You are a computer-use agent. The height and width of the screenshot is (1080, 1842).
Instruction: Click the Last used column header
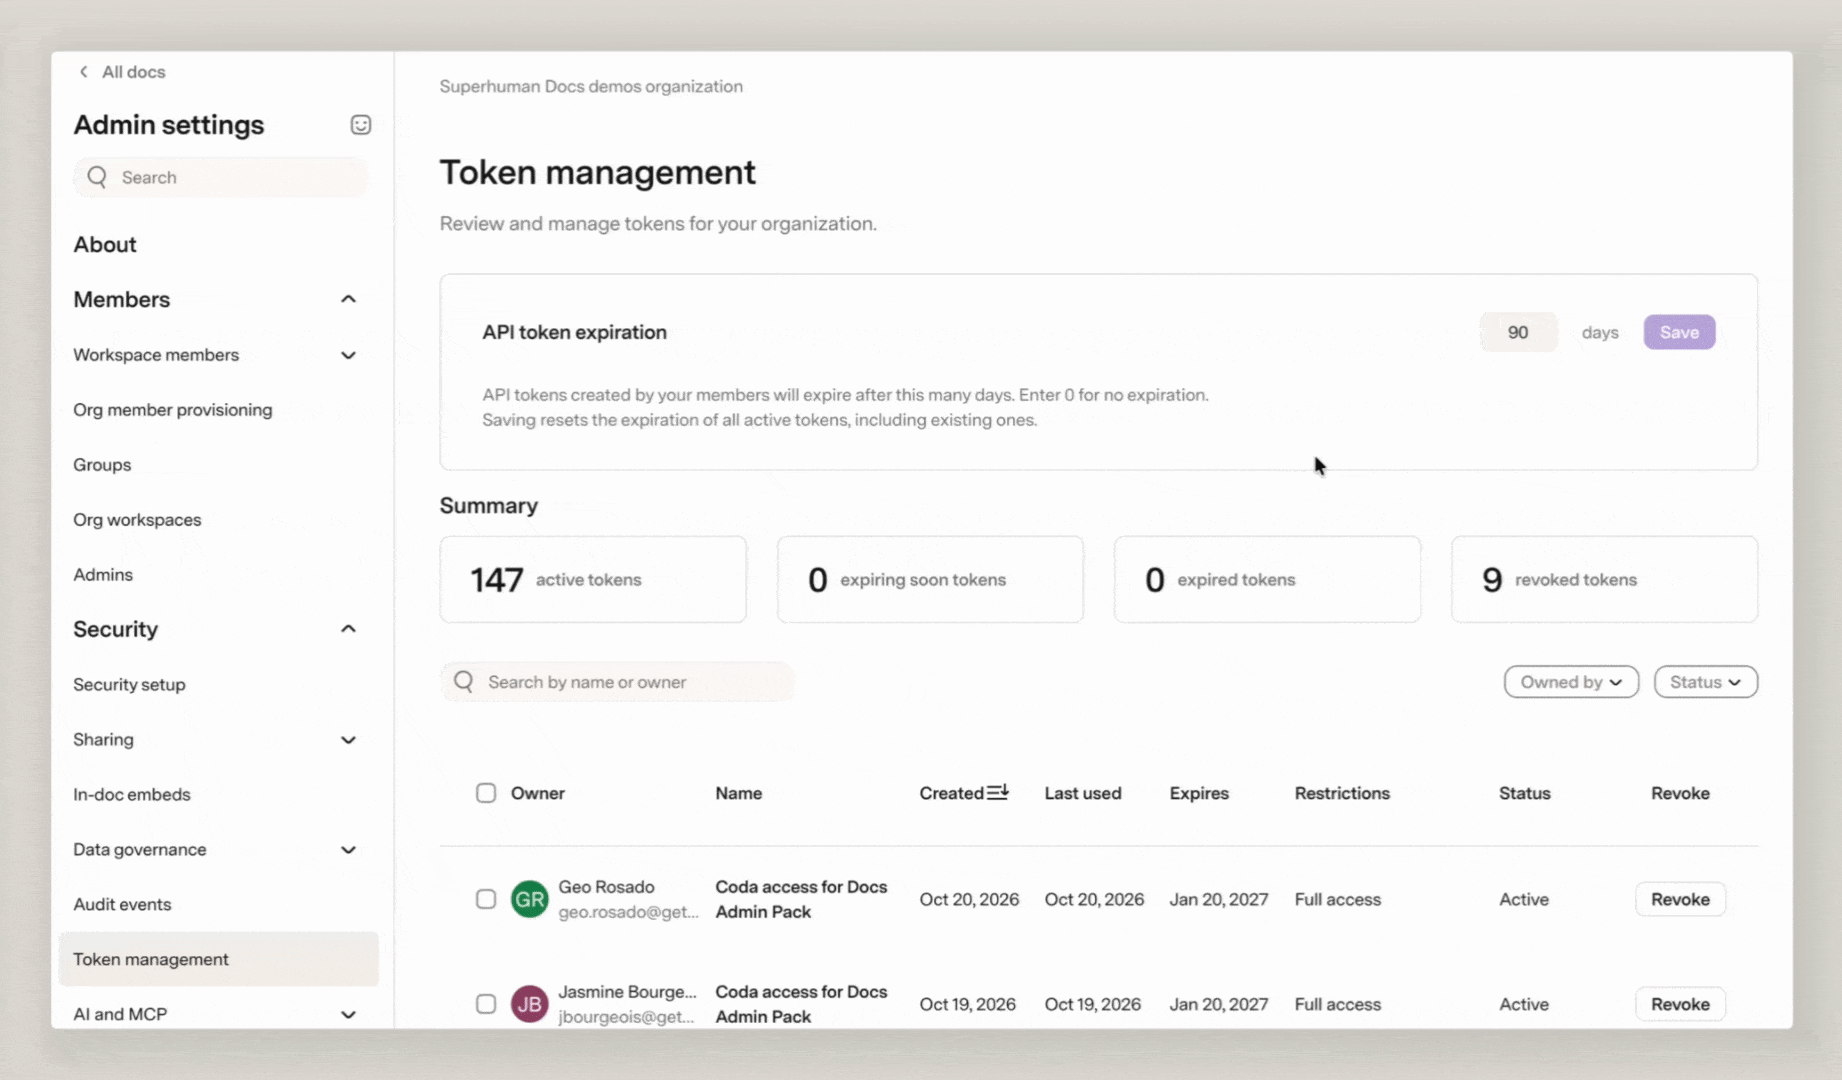[1083, 793]
